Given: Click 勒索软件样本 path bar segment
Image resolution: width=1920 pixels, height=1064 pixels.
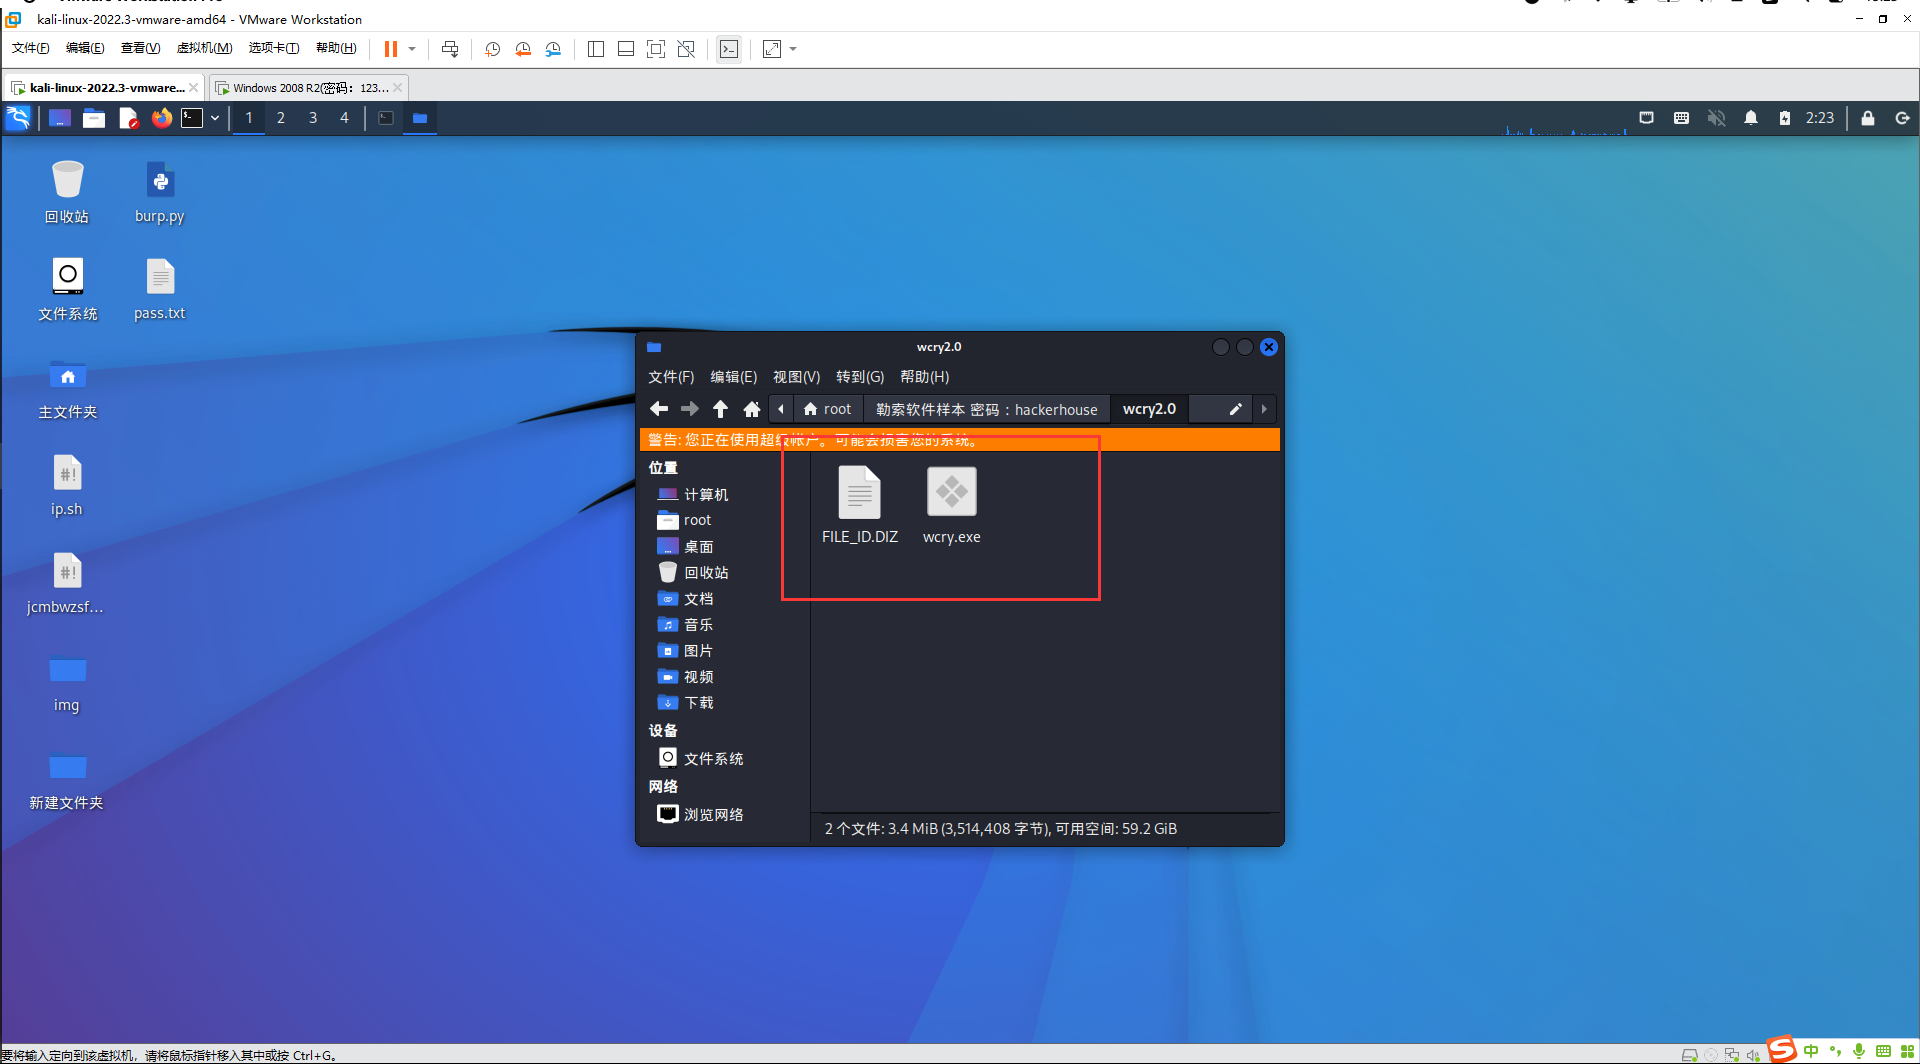Looking at the screenshot, I should [x=986, y=409].
